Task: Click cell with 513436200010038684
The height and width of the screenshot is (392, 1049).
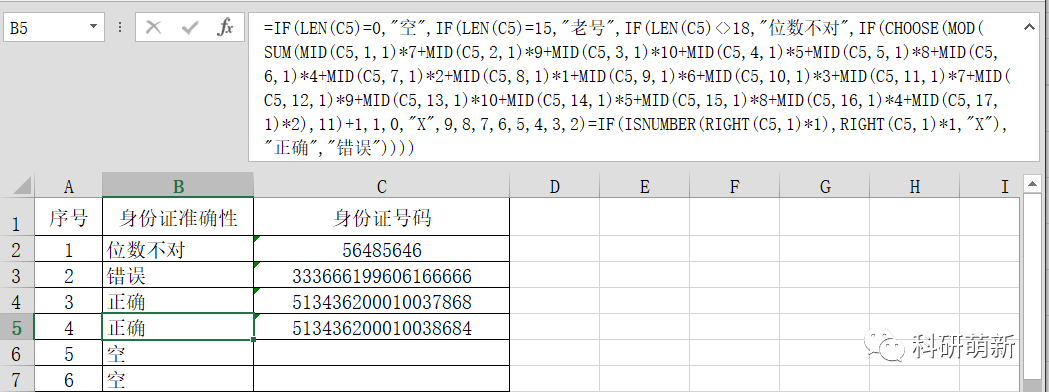Action: click(381, 327)
